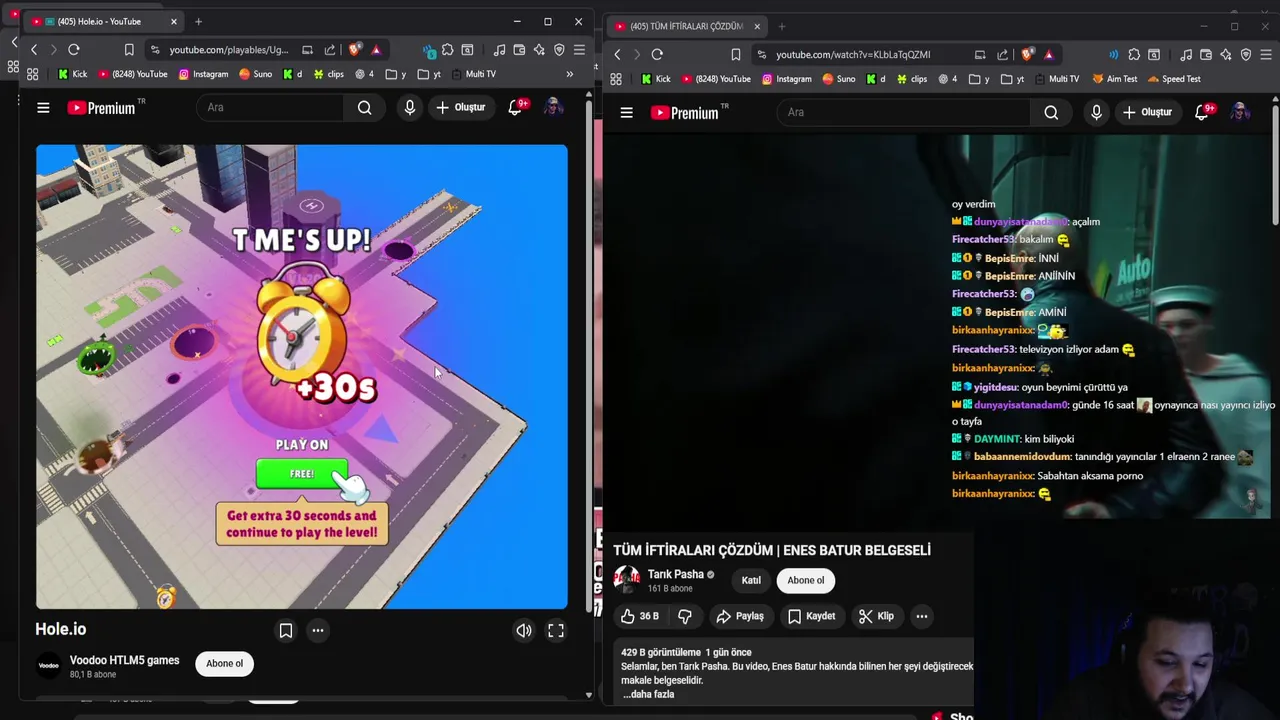Expand description with ...daha fazla
This screenshot has height=720, width=1280.
pyautogui.click(x=648, y=694)
